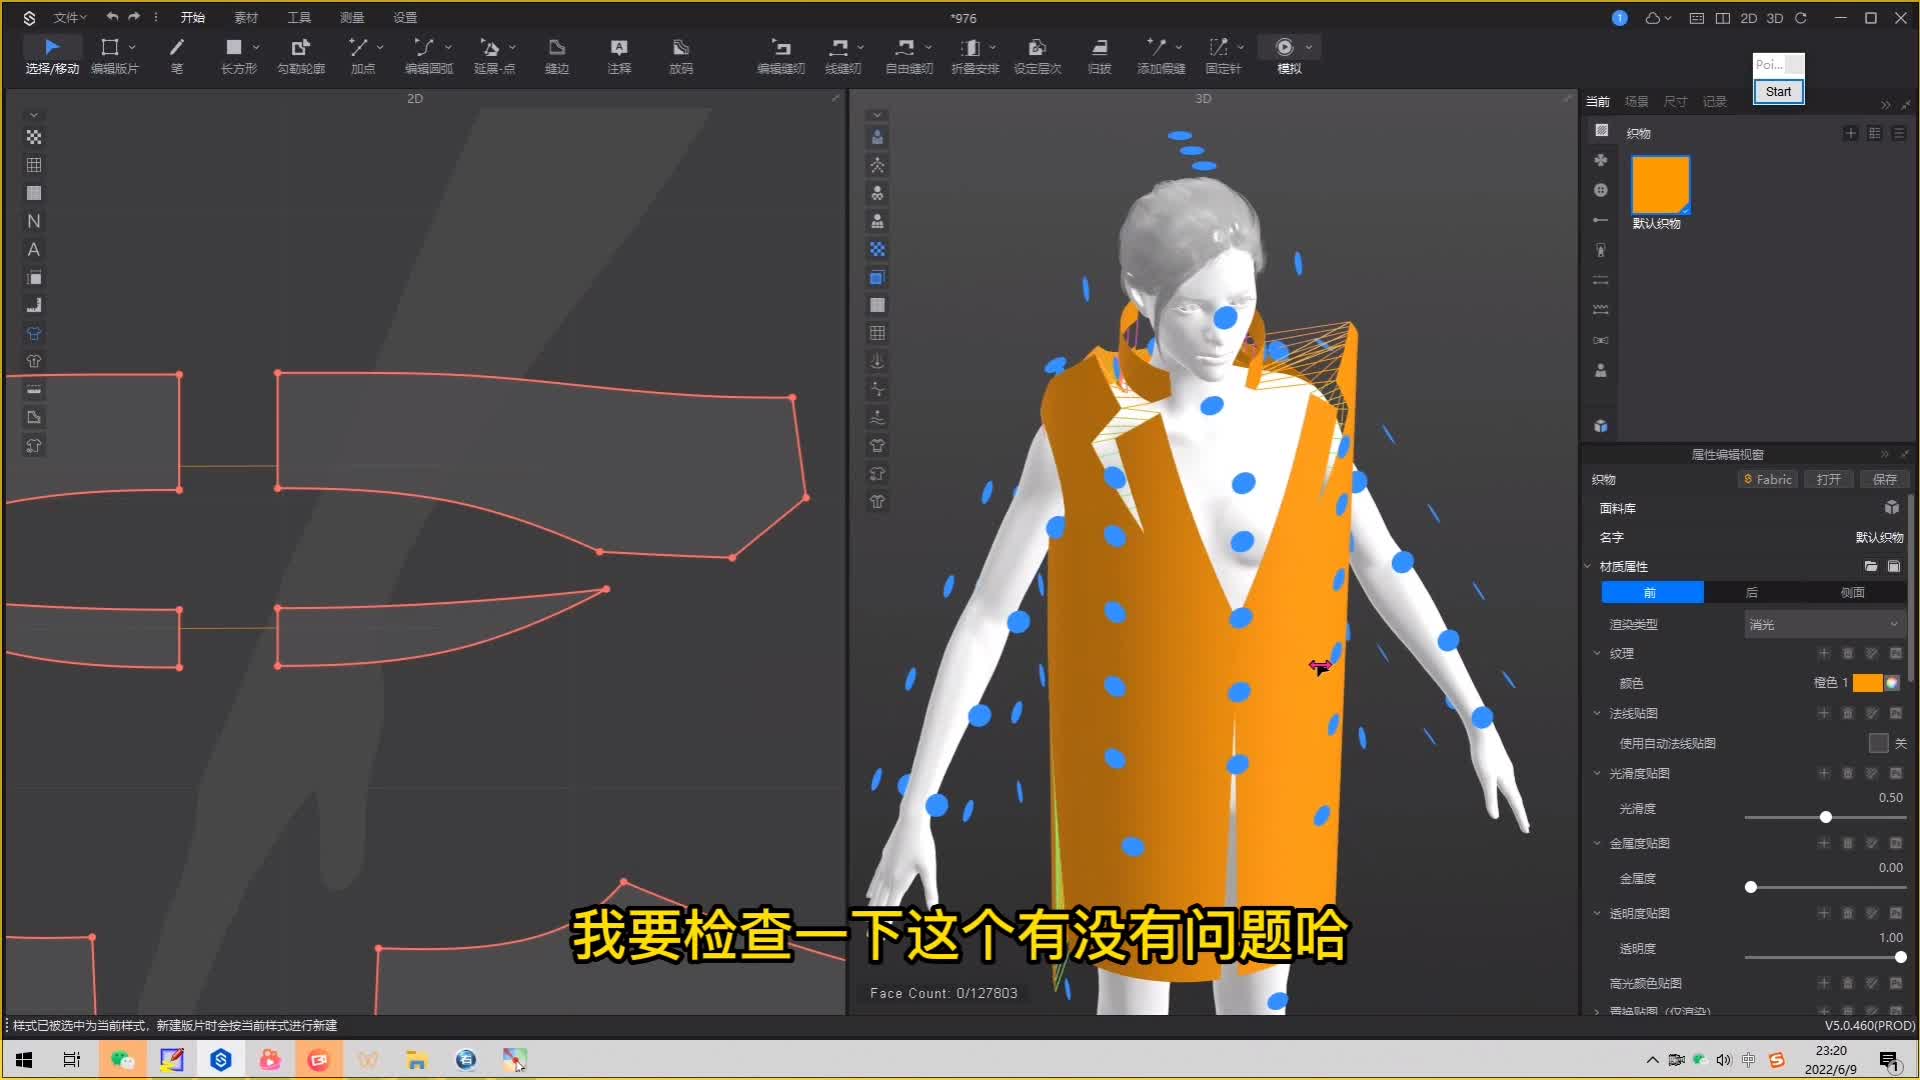This screenshot has width=1920, height=1080.
Task: Choose the 长方形 rectangle tool
Action: pos(239,56)
